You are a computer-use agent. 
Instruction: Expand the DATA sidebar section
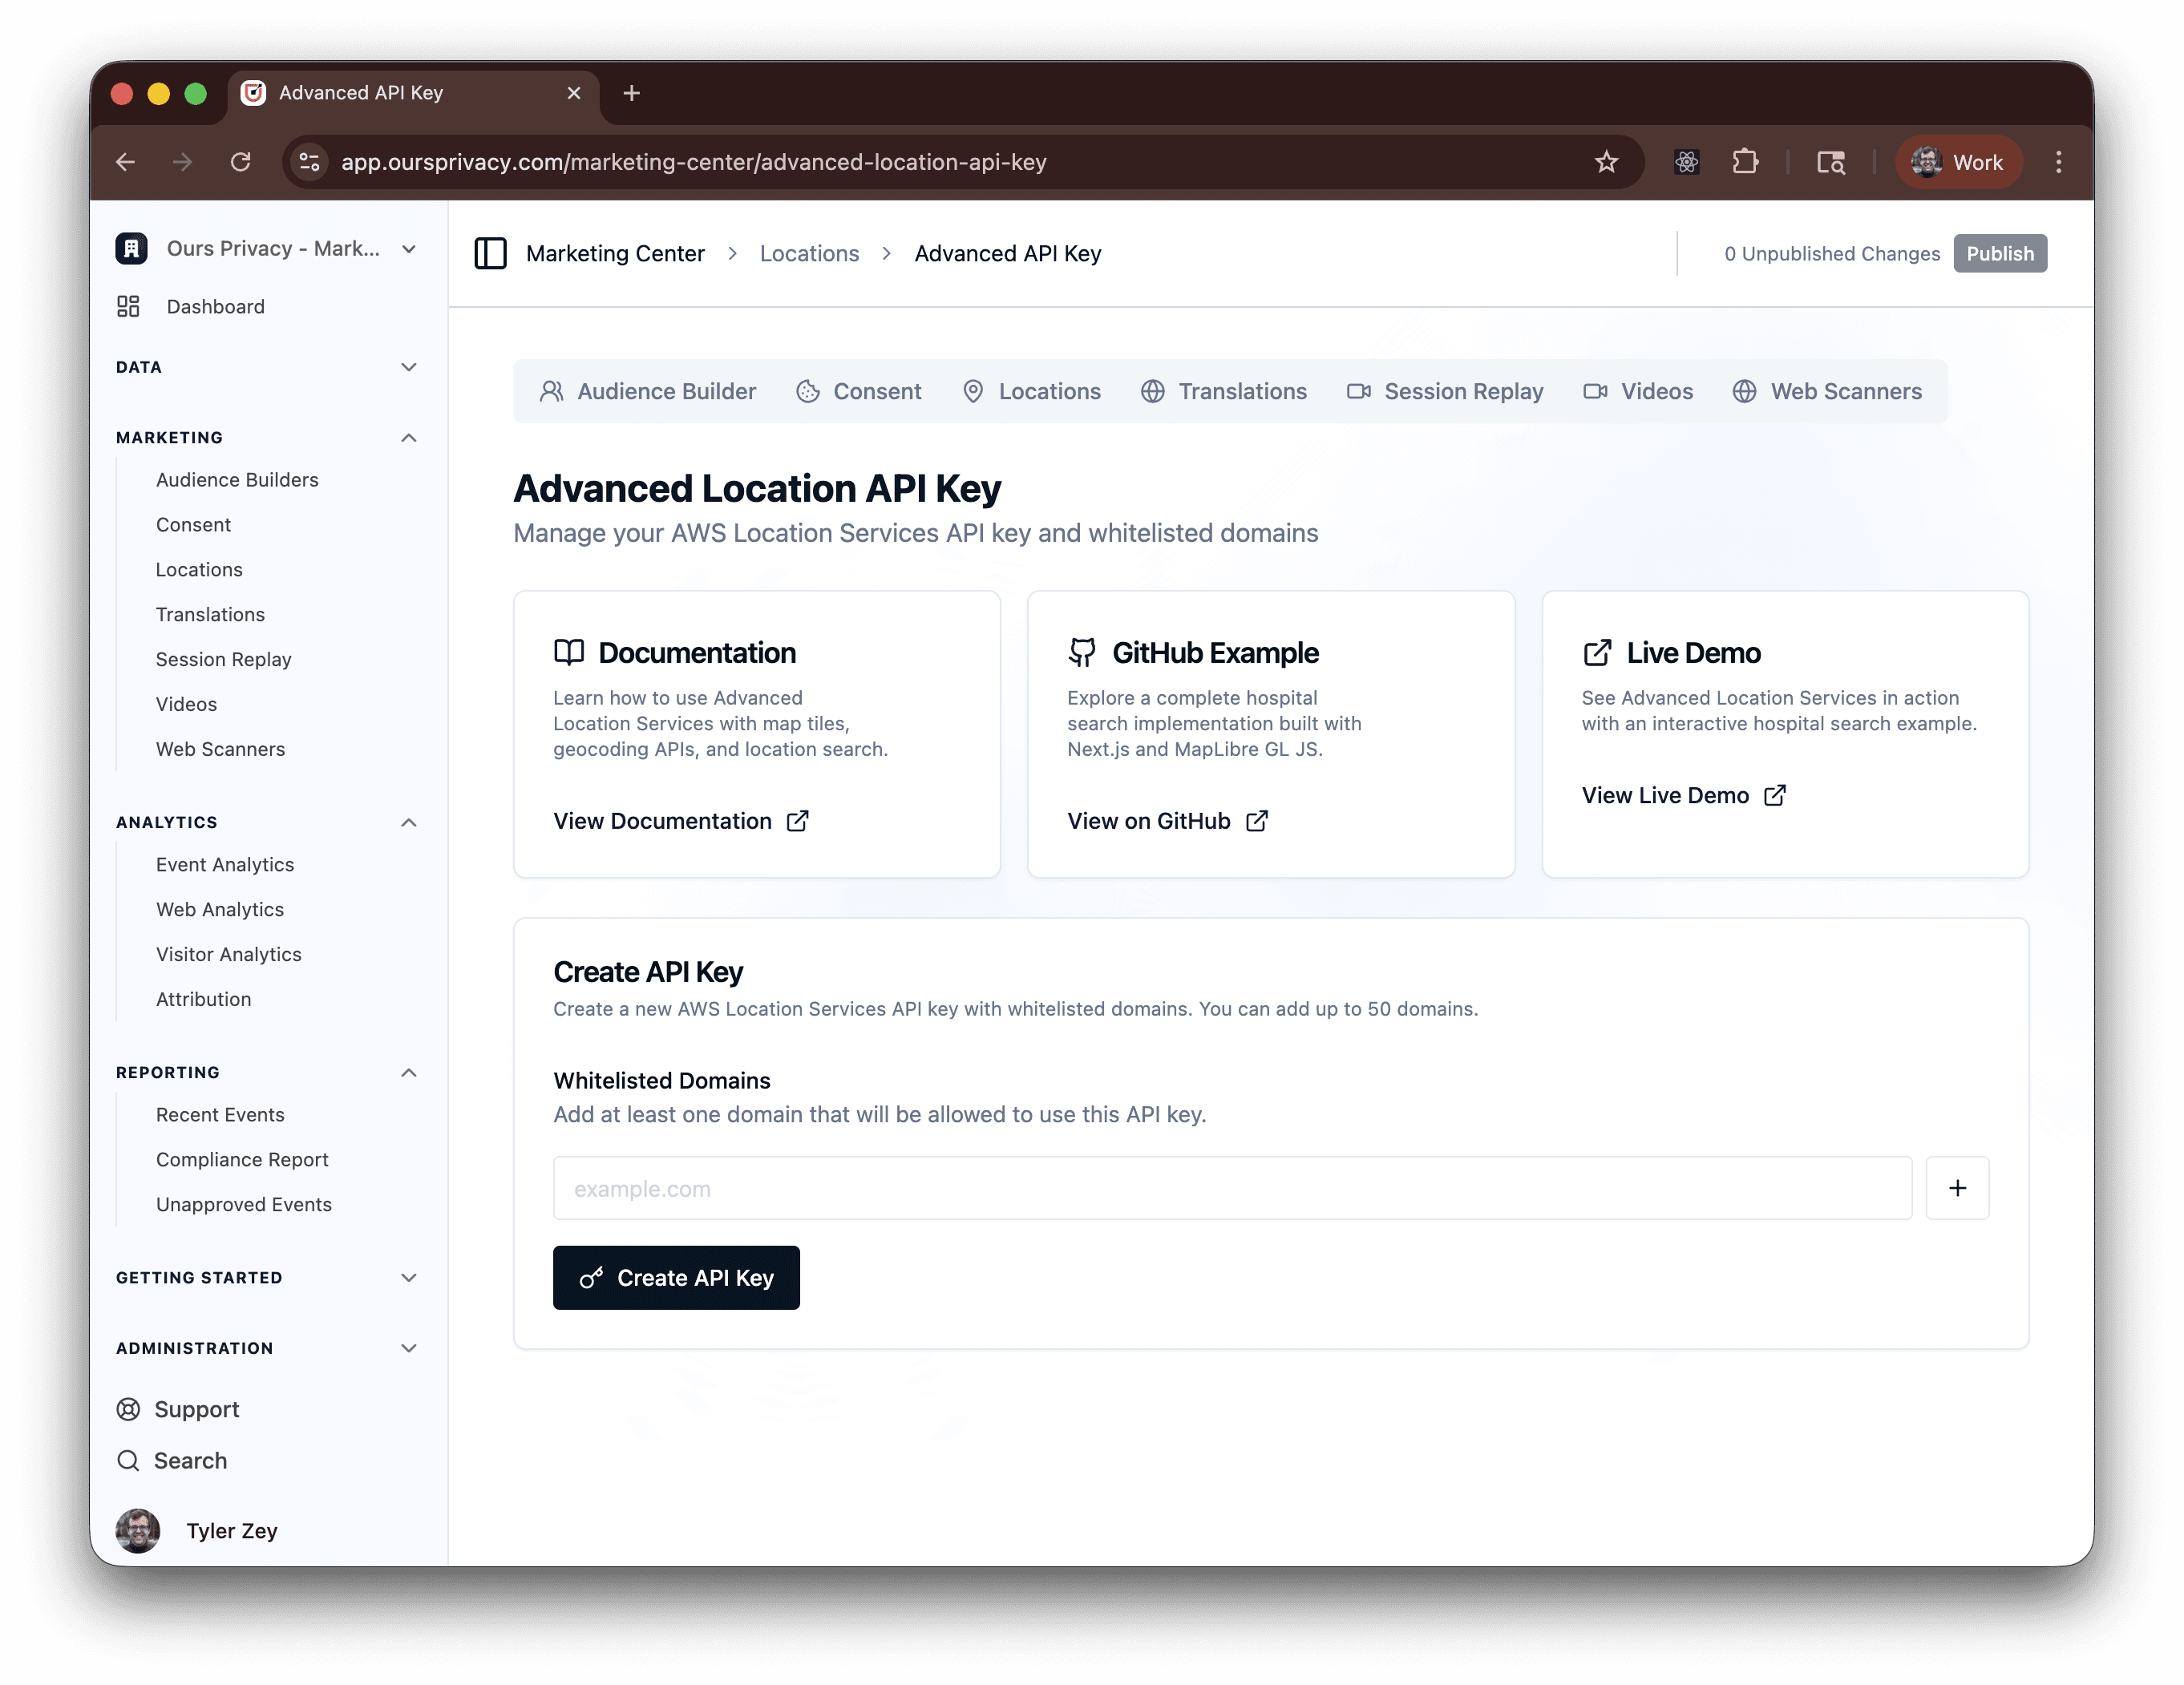[x=408, y=367]
